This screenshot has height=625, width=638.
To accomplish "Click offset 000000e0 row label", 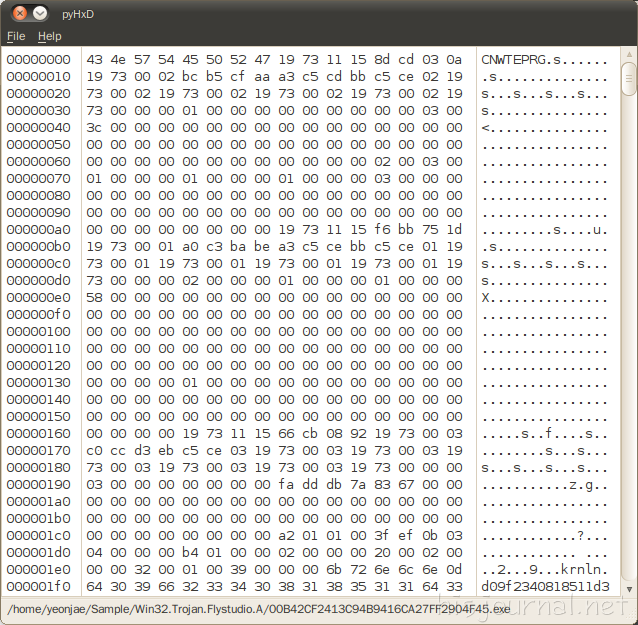I will point(38,297).
